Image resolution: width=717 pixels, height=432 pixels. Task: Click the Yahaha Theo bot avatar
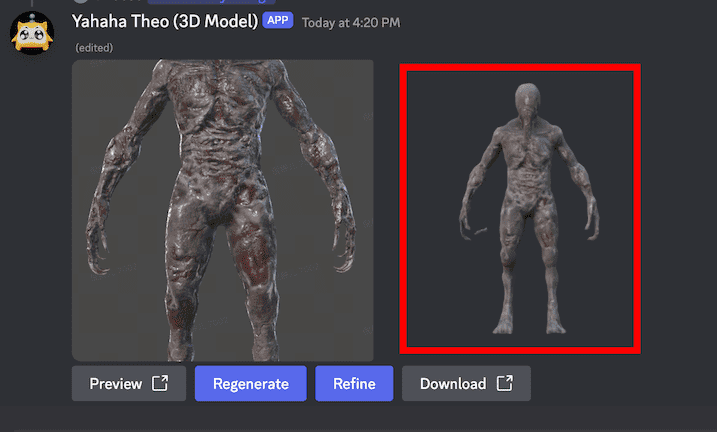[32, 29]
